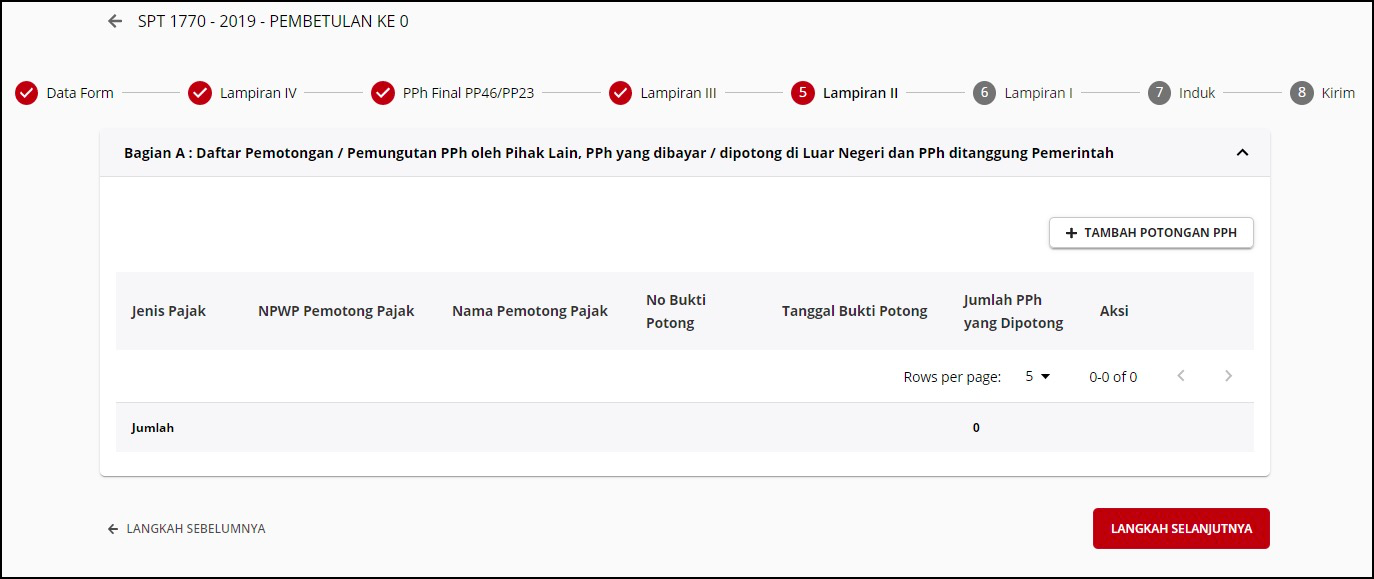
Task: Click the step 5 circle icon
Action: [802, 93]
